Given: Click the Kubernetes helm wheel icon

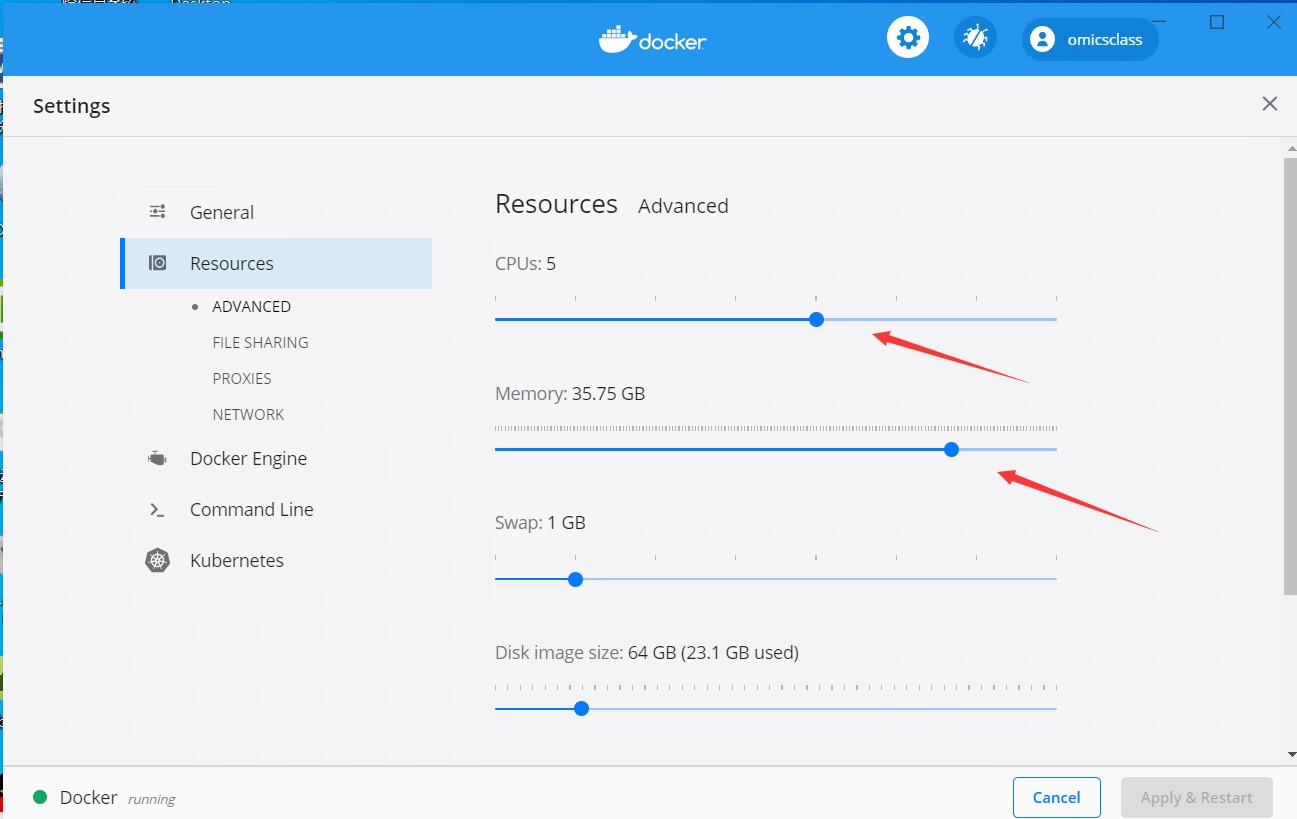Looking at the screenshot, I should pyautogui.click(x=157, y=560).
